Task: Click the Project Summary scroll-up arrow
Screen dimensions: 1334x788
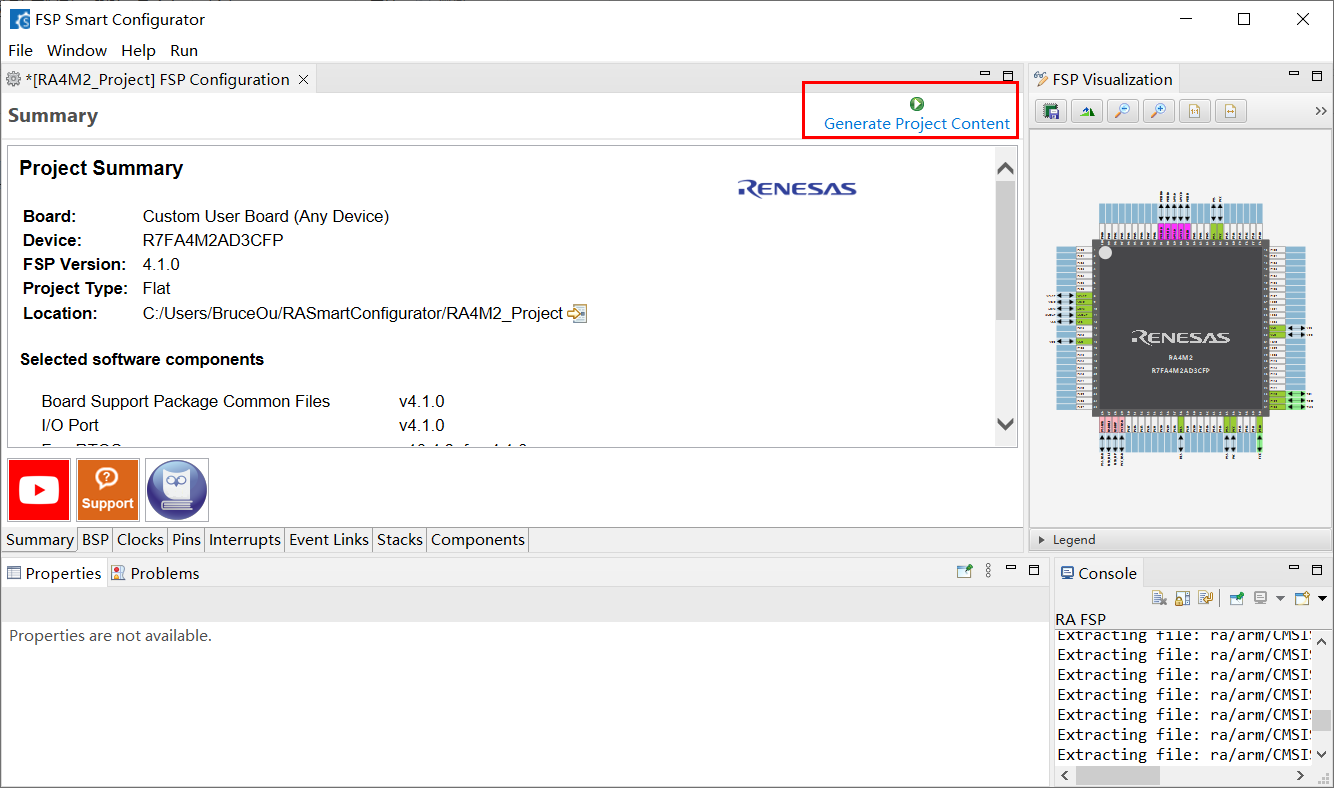Action: pyautogui.click(x=1006, y=168)
